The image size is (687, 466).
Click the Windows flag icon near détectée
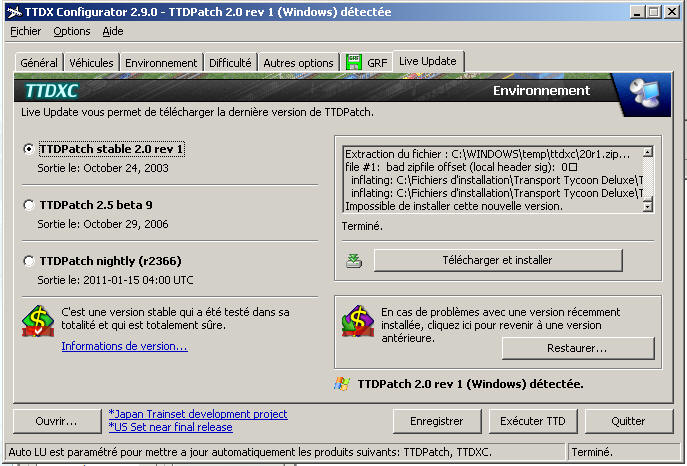pyautogui.click(x=341, y=384)
